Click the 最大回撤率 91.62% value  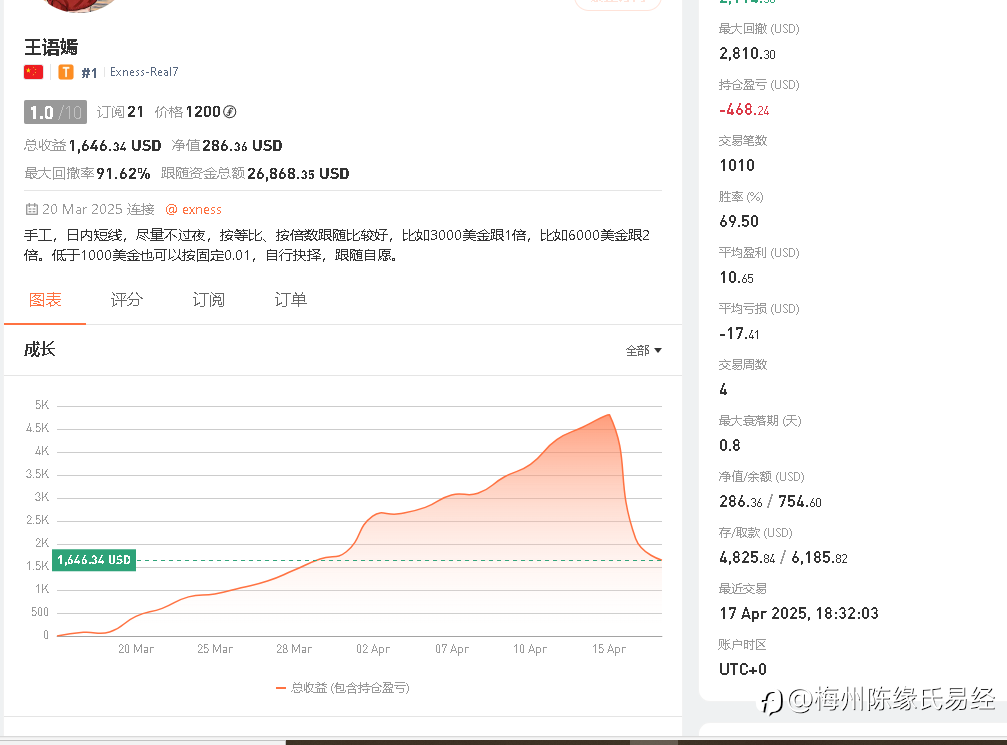click(x=123, y=173)
